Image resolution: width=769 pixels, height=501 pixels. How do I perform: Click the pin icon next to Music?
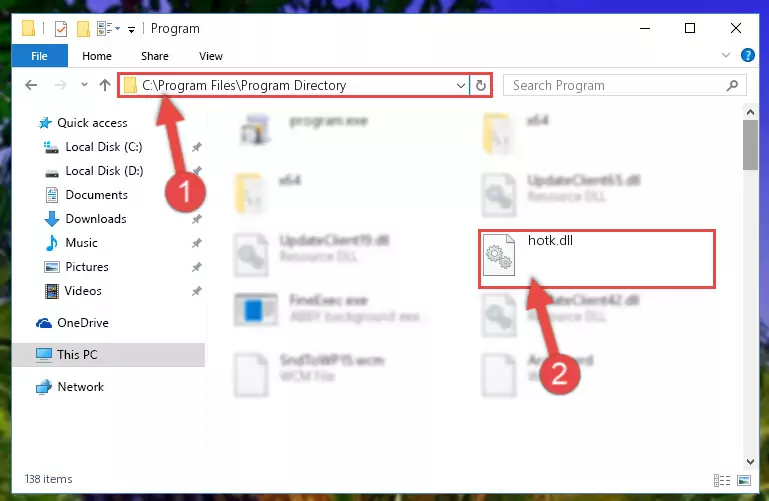tap(197, 243)
